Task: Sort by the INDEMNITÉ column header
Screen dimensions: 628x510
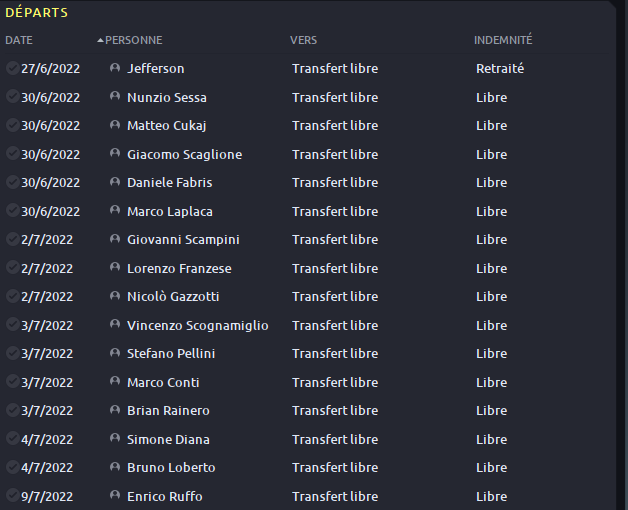Action: 503,40
